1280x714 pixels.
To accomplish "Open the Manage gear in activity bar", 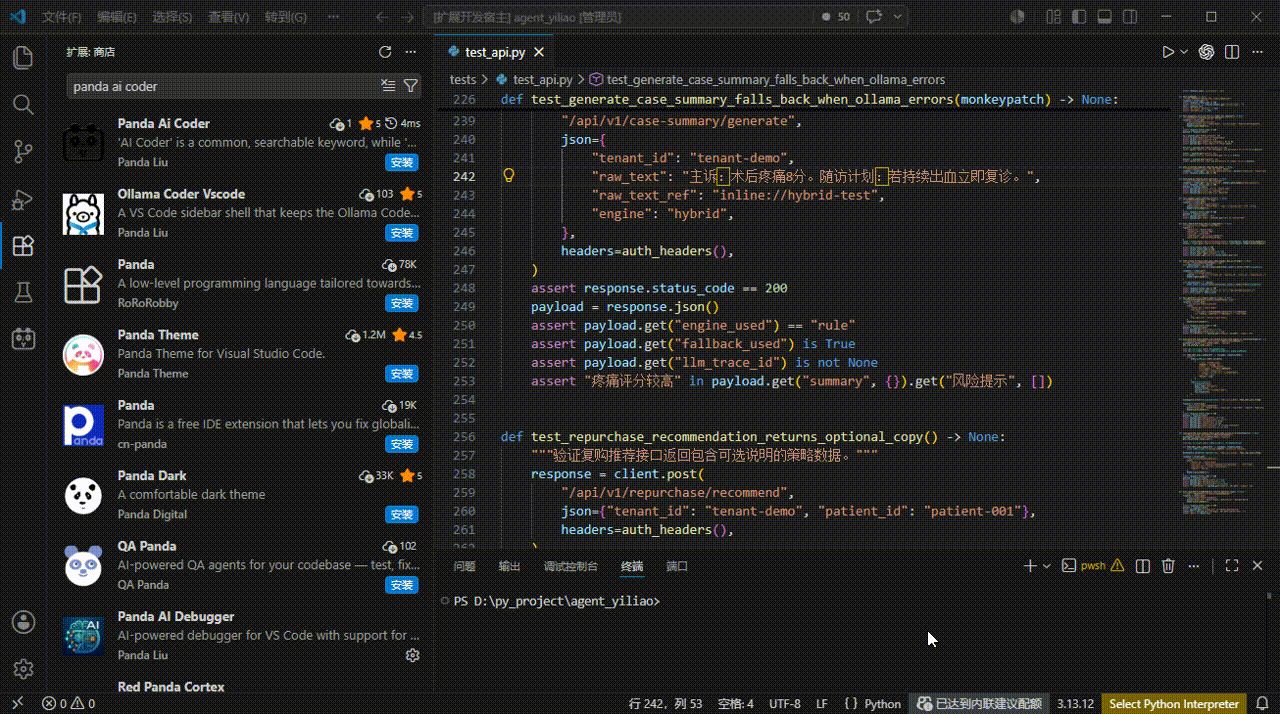I will click(x=23, y=669).
